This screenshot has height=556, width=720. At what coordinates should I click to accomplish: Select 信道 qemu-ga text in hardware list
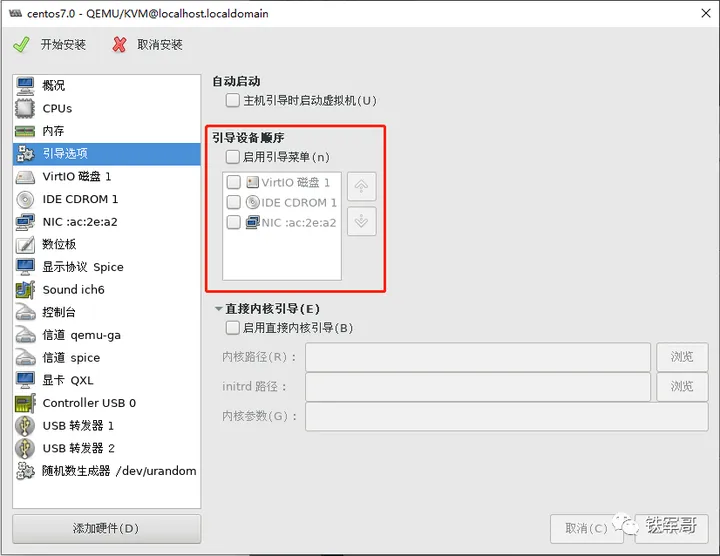tap(82, 335)
